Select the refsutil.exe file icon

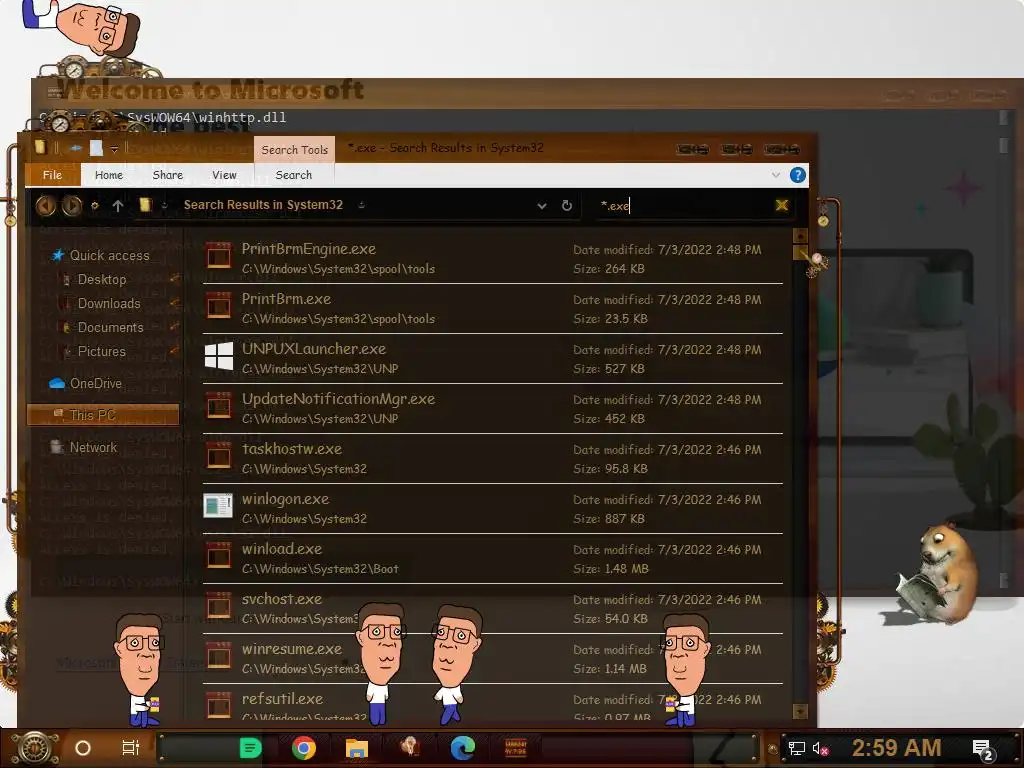tap(219, 705)
